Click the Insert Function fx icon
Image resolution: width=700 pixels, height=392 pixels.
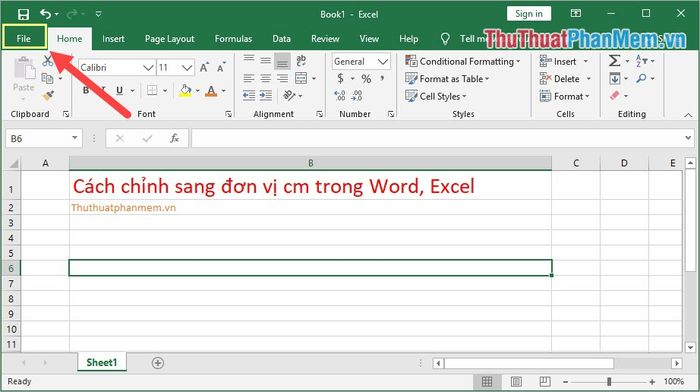point(175,138)
